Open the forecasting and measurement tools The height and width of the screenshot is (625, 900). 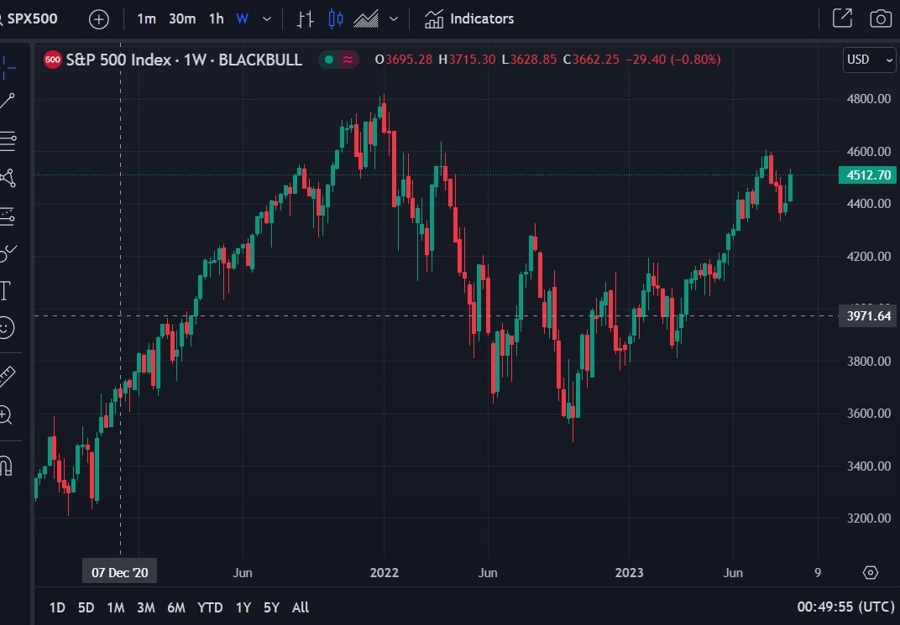tap(7, 217)
